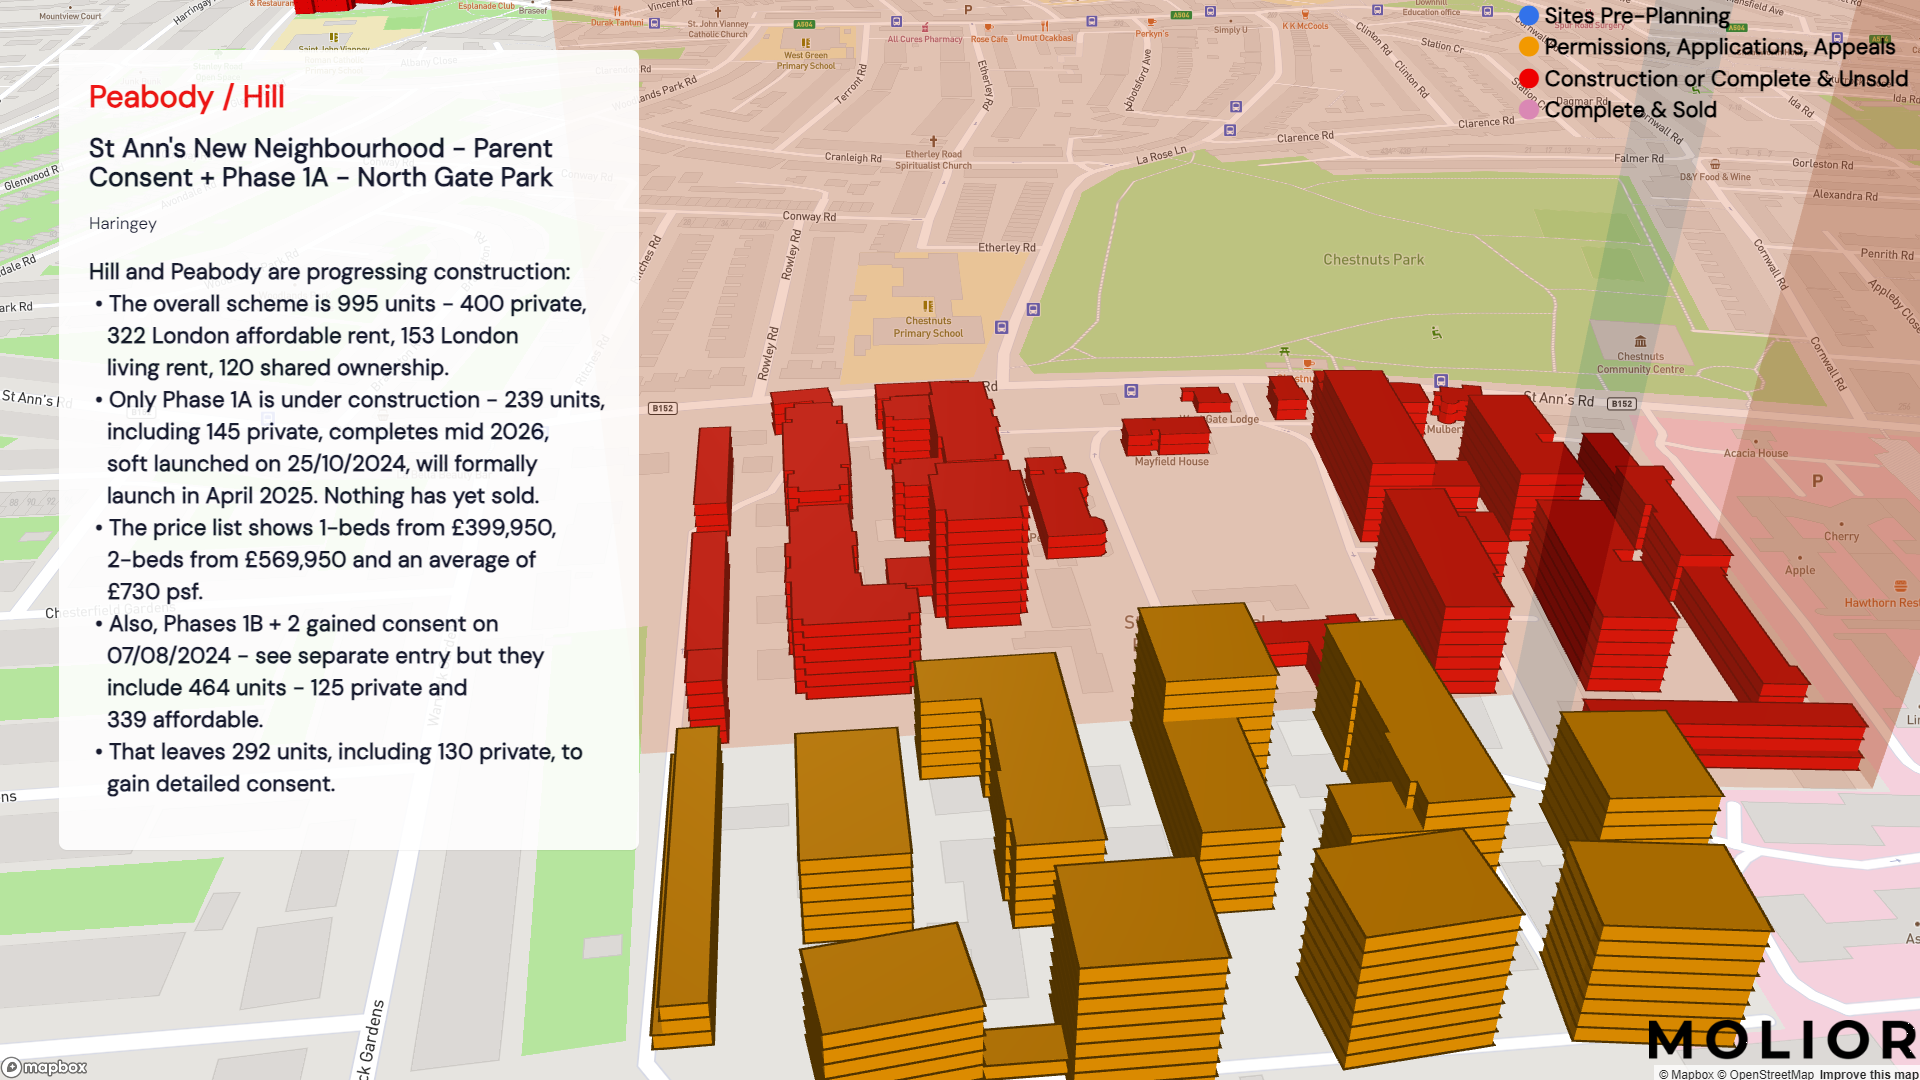Viewport: 1920px width, 1080px height.
Task: Click the Conway Rd street label
Action: pos(809,217)
